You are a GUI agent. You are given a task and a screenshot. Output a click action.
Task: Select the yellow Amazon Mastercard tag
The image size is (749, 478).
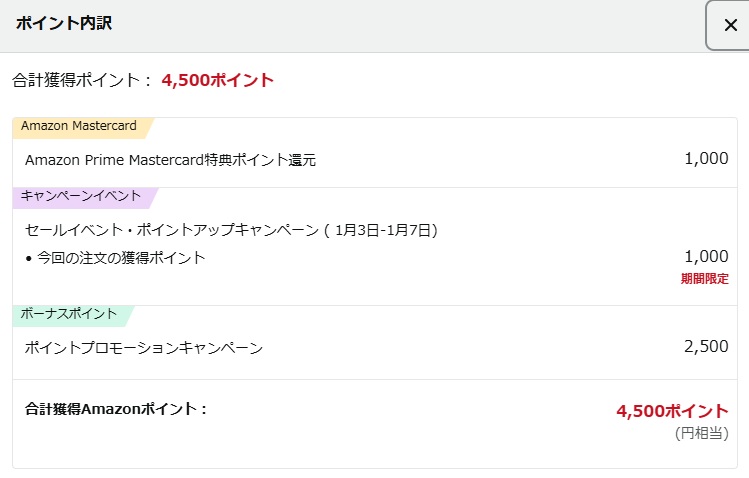pyautogui.click(x=79, y=126)
